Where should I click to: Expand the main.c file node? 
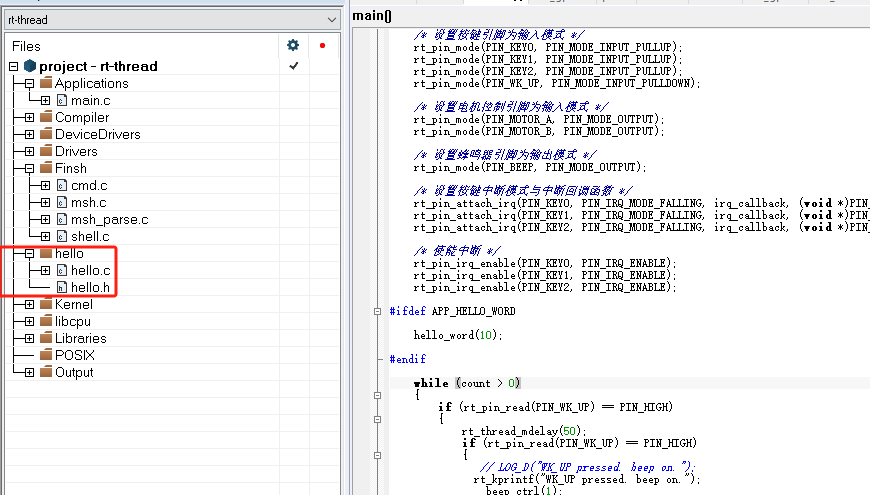[45, 100]
